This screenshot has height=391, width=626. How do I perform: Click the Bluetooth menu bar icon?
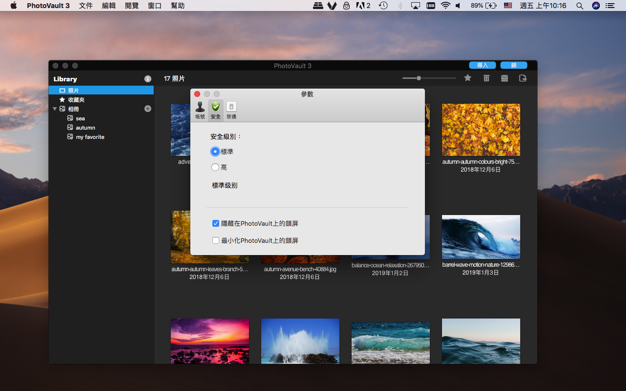(x=400, y=6)
